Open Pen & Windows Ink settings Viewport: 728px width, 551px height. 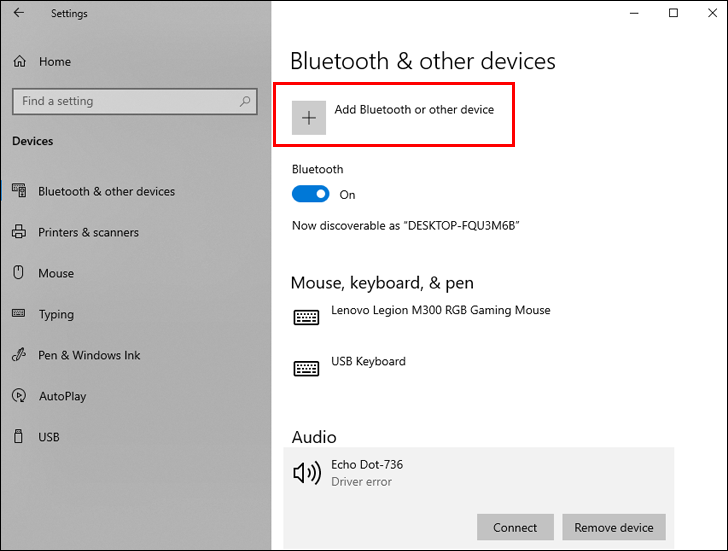(x=89, y=355)
